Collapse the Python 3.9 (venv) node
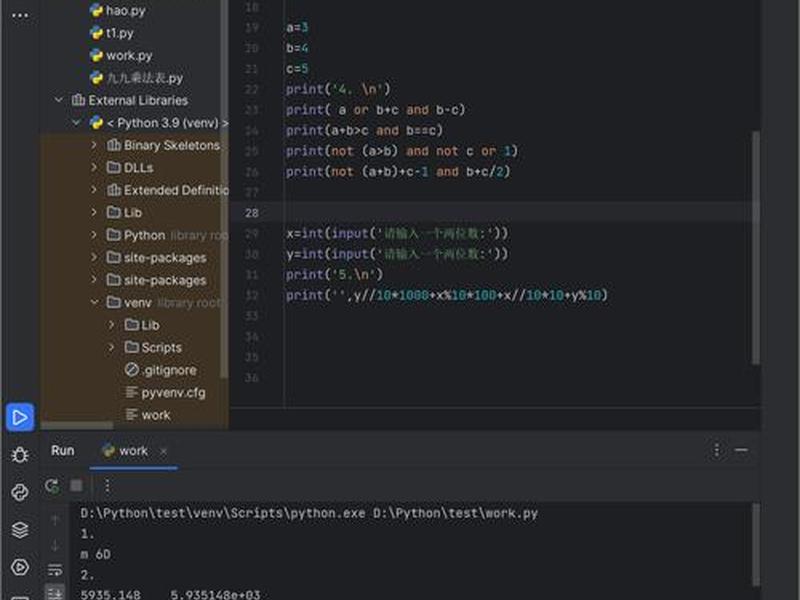 pos(77,122)
